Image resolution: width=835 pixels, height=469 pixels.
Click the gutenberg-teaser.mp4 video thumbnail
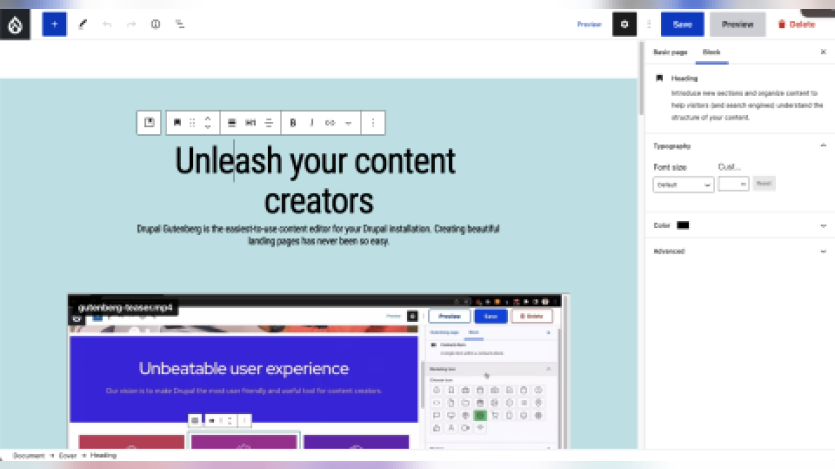pyautogui.click(x=318, y=371)
